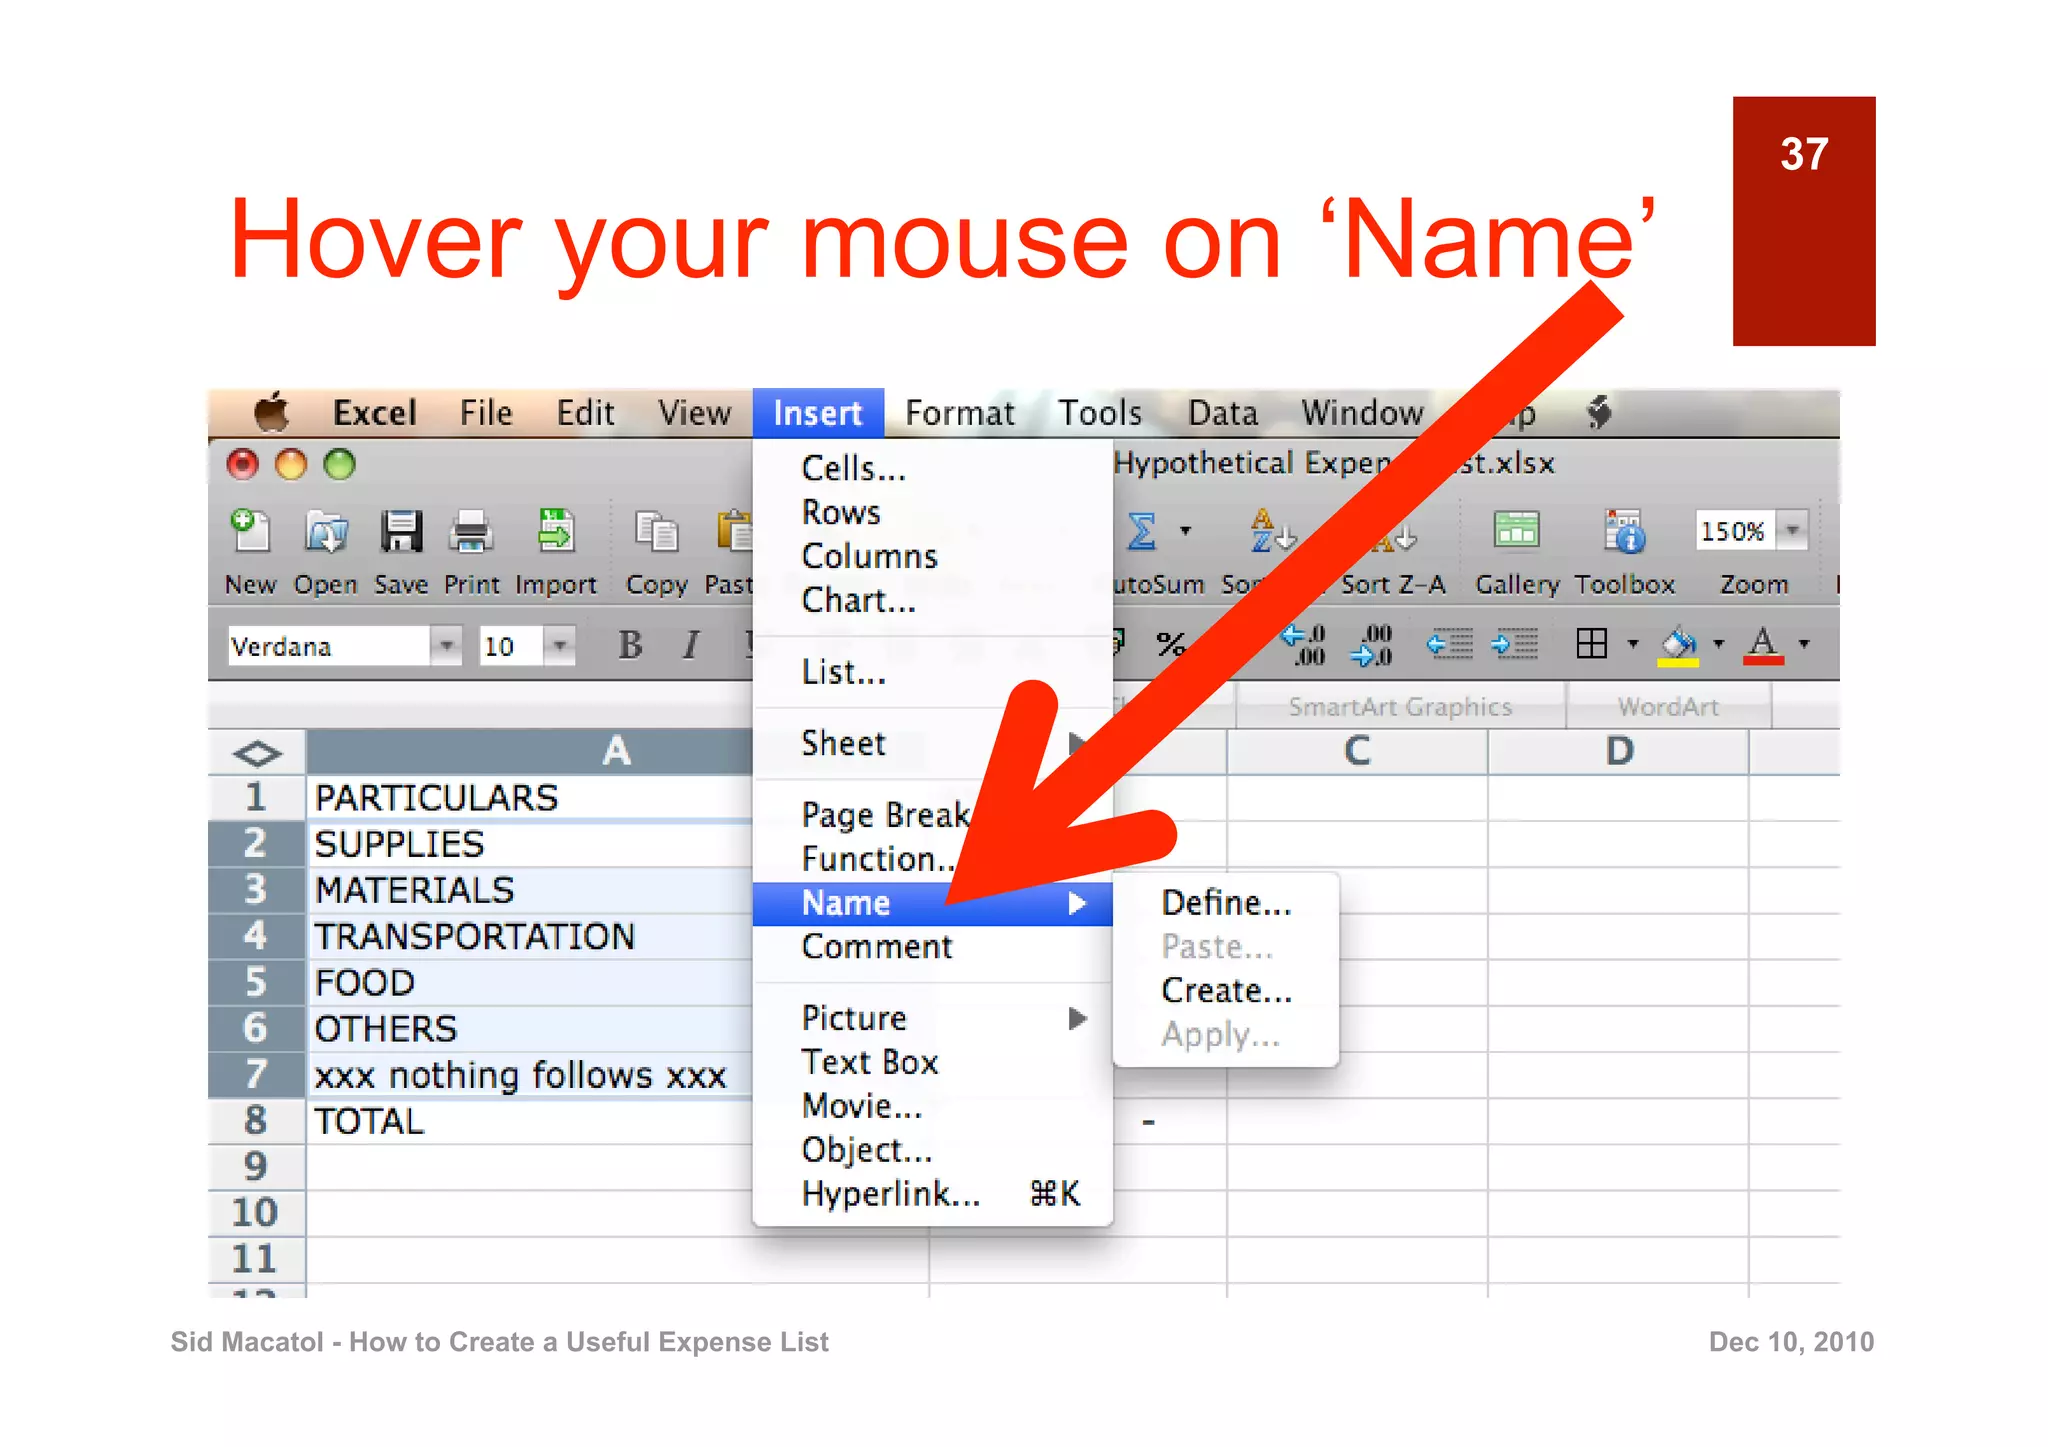This screenshot has width=2048, height=1447.
Task: Choose Chart... from Insert menu
Action: point(933,600)
